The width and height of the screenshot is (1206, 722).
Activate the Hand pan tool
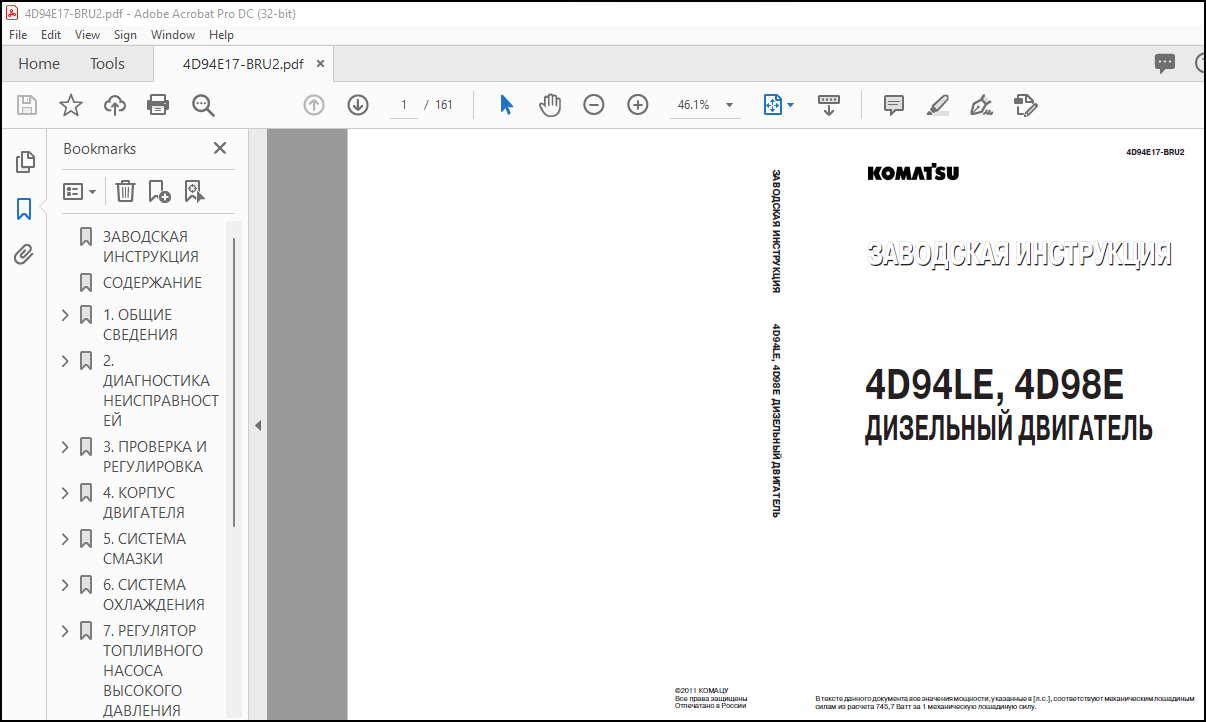coord(550,105)
